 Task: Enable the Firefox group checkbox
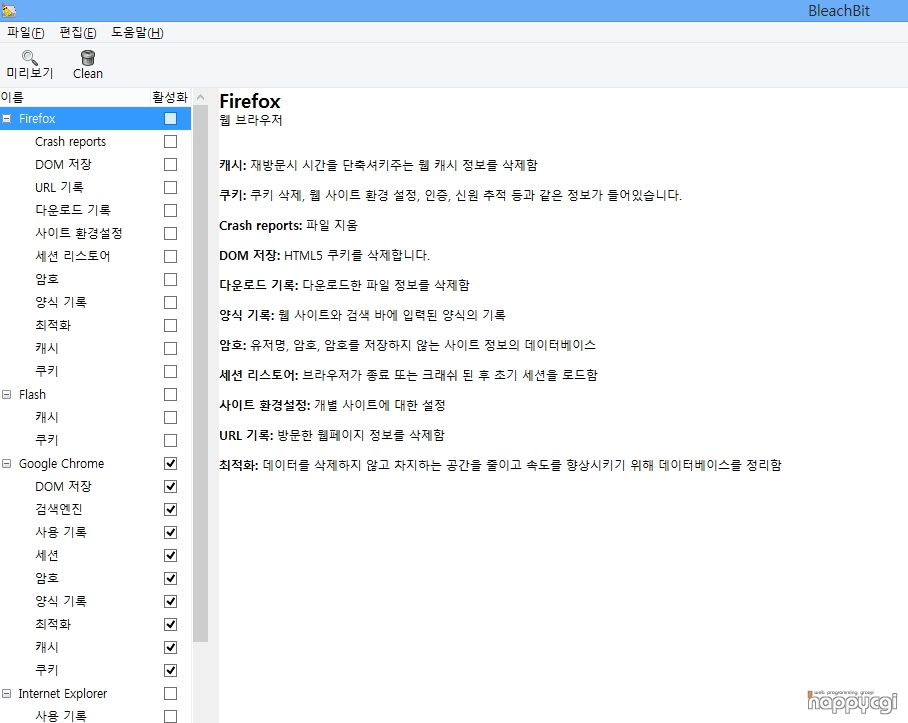click(x=170, y=119)
